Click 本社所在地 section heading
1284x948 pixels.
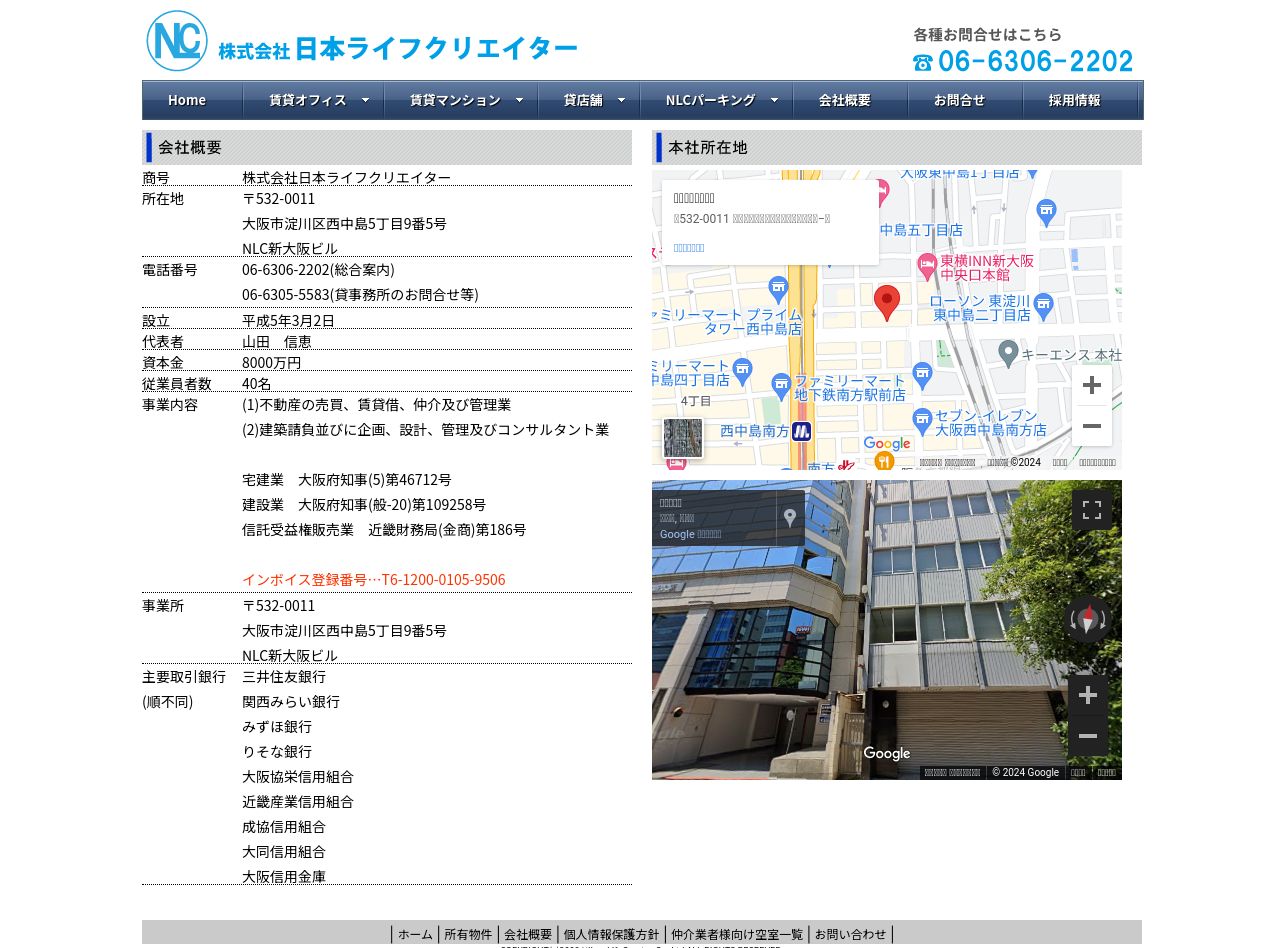(x=707, y=147)
